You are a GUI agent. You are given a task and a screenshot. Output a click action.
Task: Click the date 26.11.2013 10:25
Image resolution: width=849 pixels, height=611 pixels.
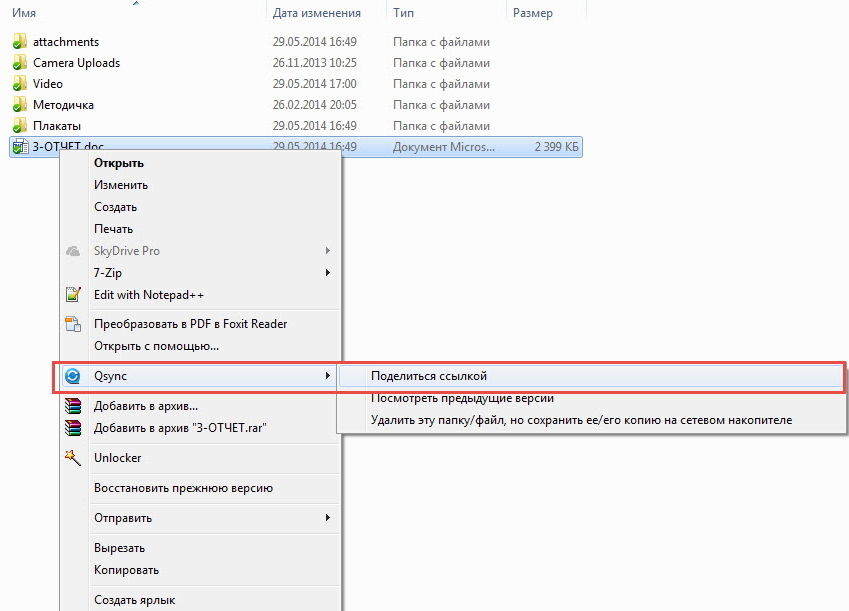(x=315, y=63)
